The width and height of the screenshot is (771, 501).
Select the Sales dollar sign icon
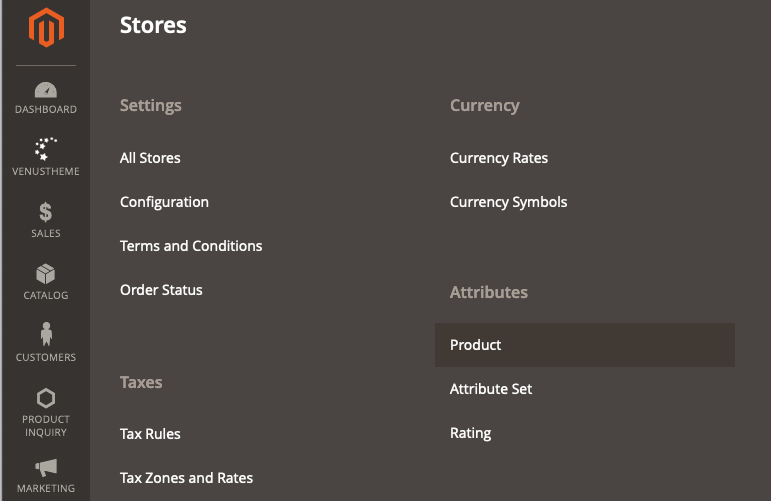46,212
